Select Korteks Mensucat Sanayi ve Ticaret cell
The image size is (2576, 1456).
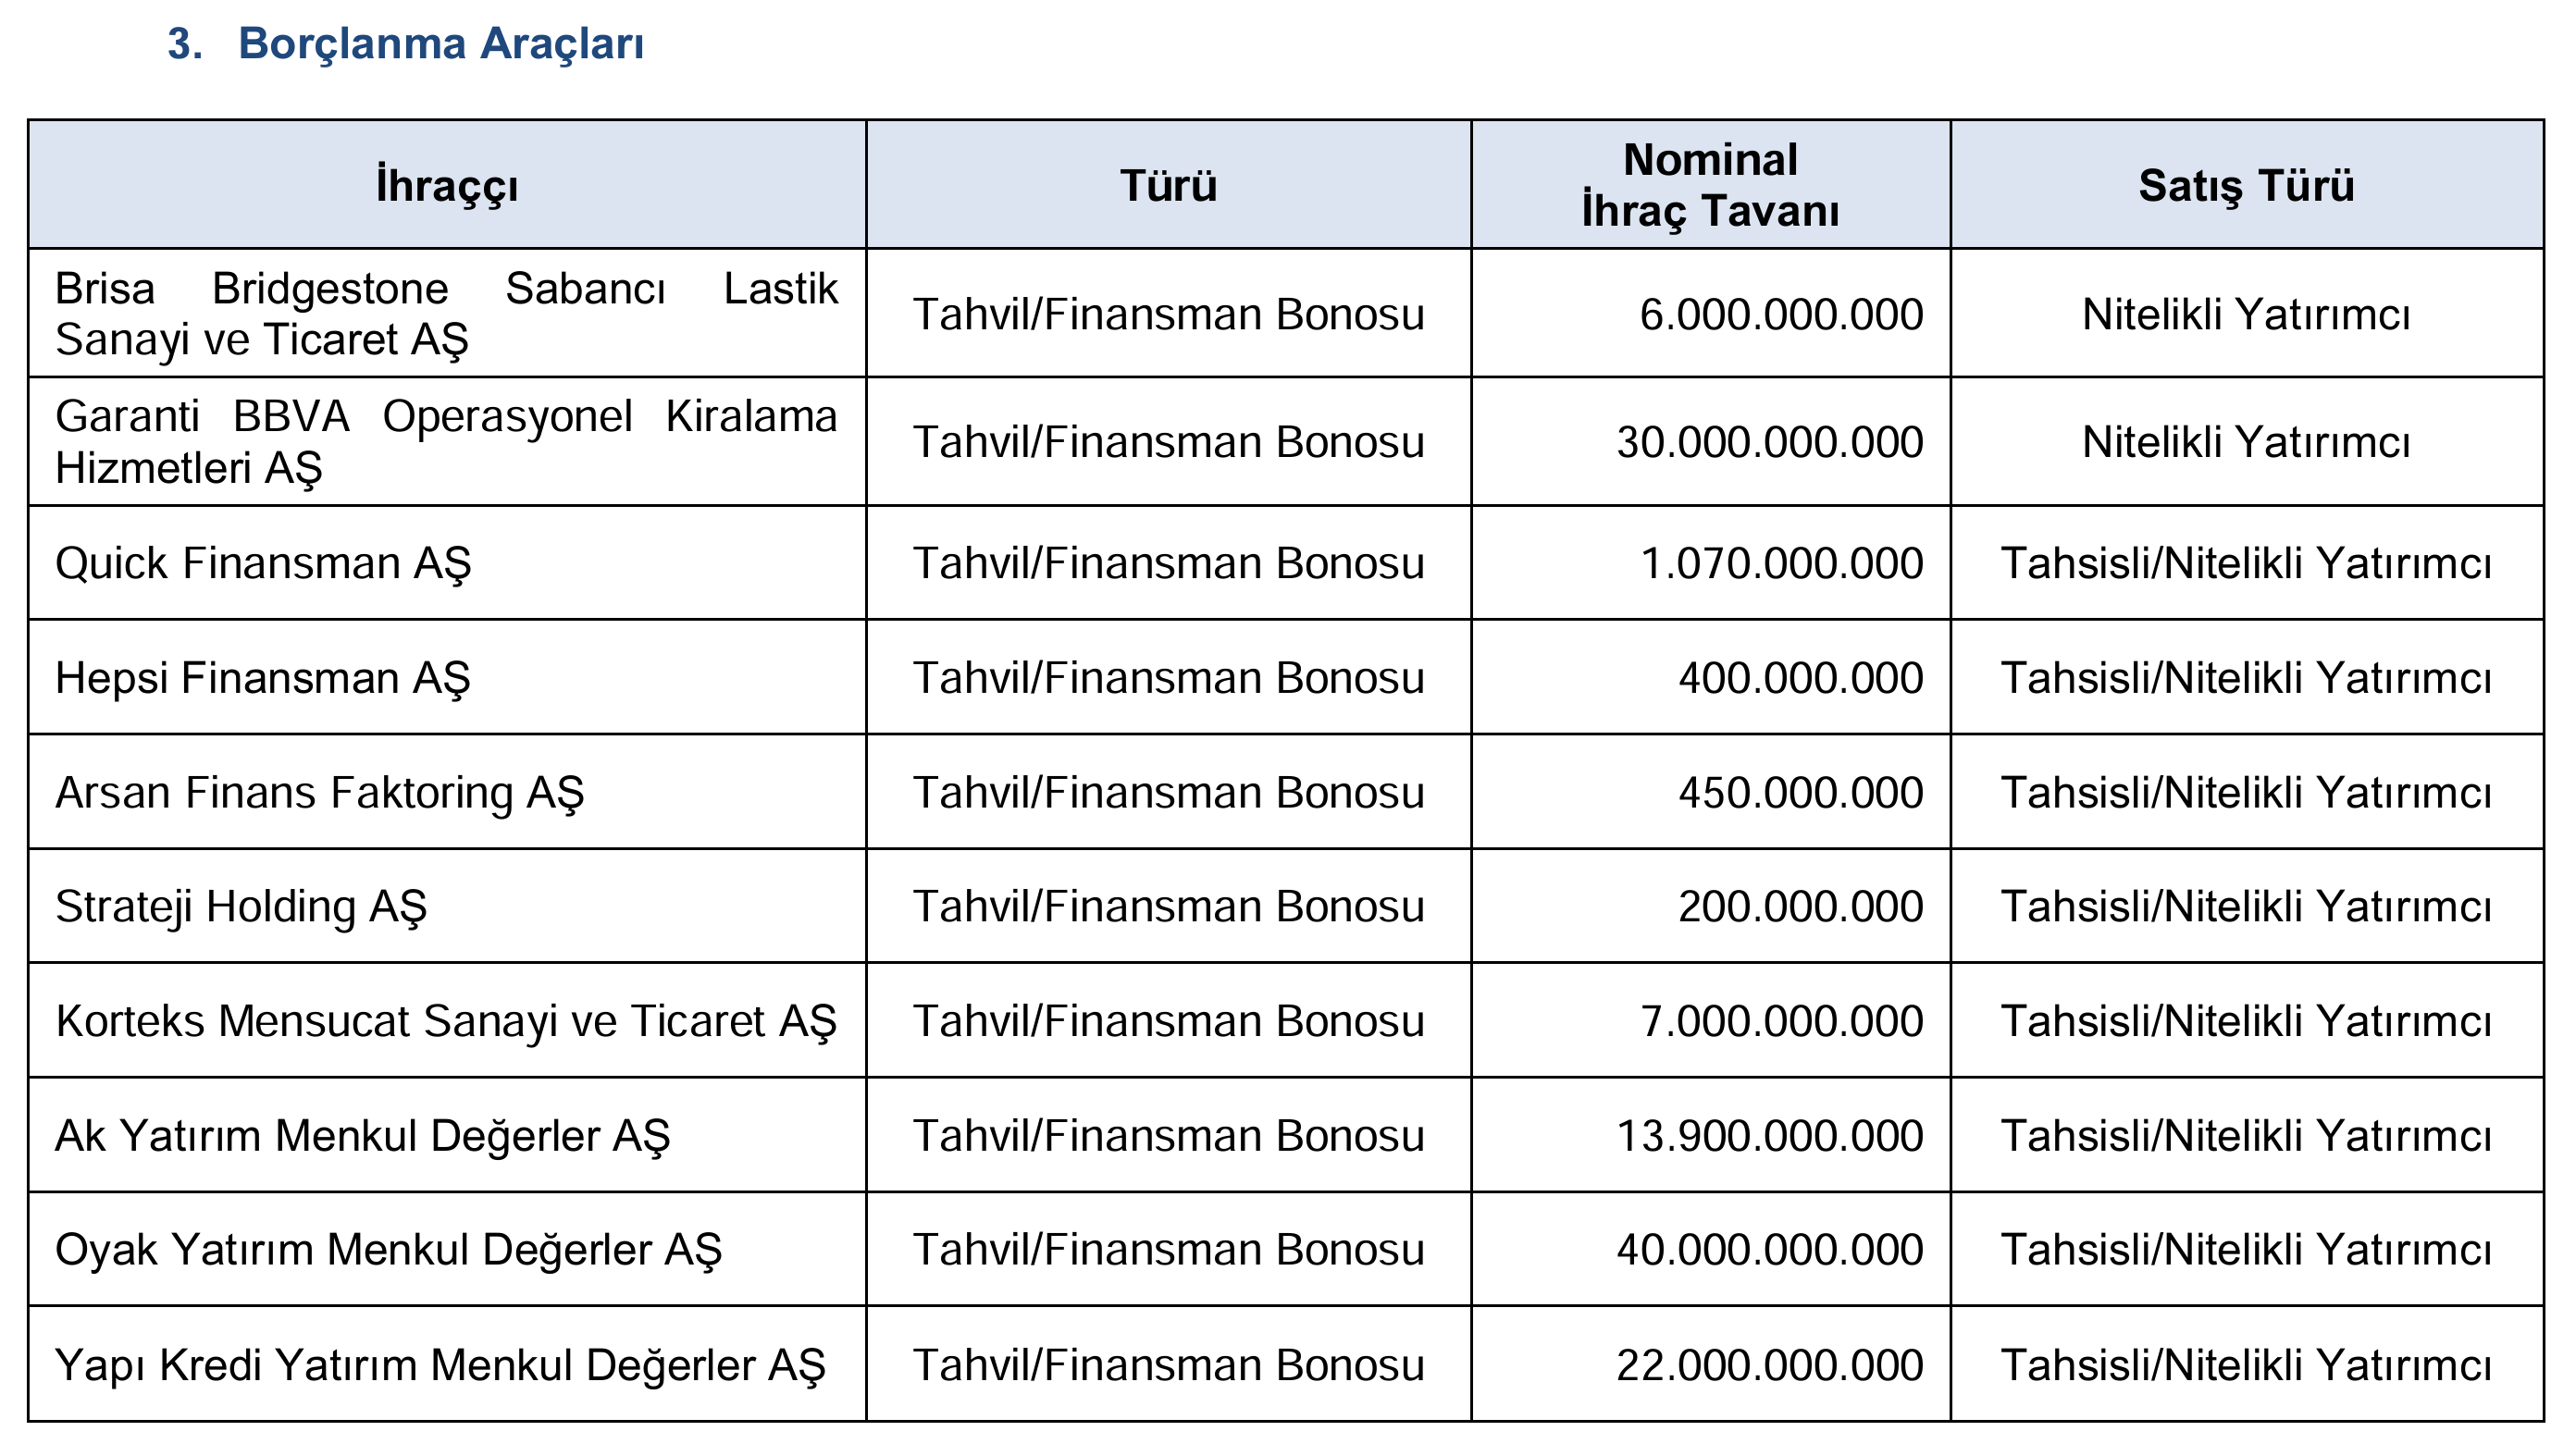pos(447,1020)
